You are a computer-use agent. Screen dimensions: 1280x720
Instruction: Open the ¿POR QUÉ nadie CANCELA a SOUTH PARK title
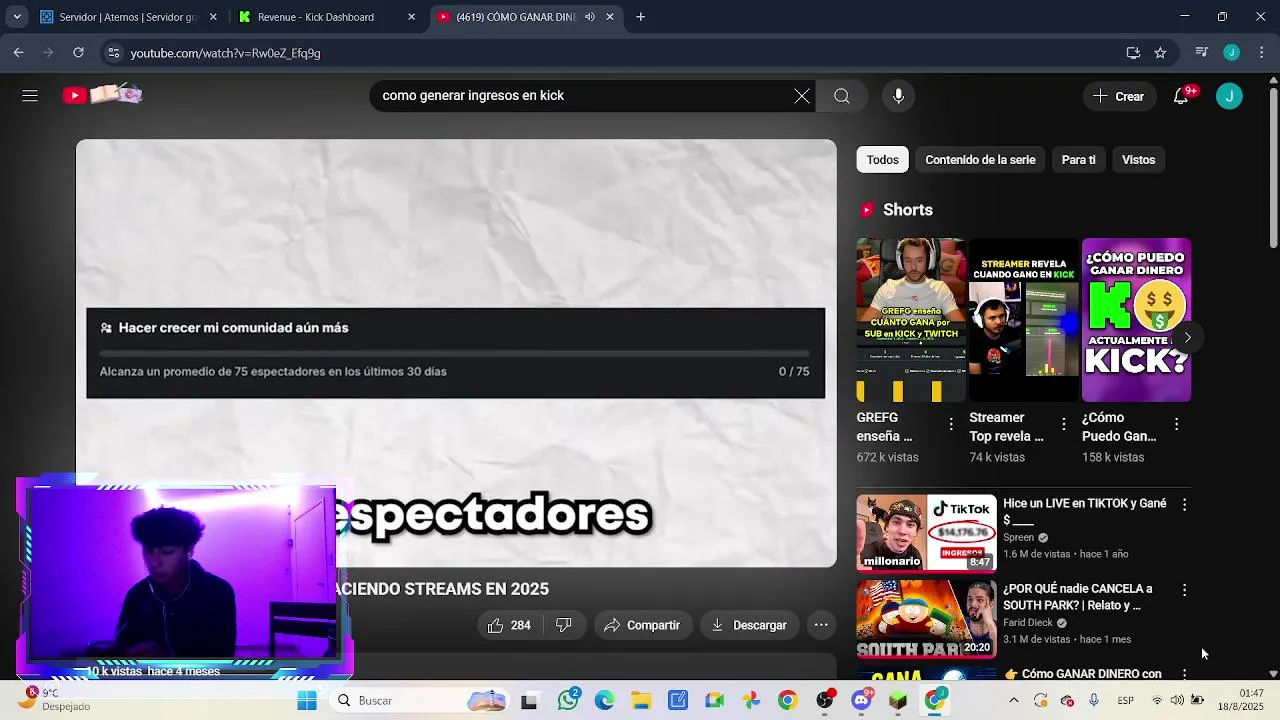[x=1077, y=597]
